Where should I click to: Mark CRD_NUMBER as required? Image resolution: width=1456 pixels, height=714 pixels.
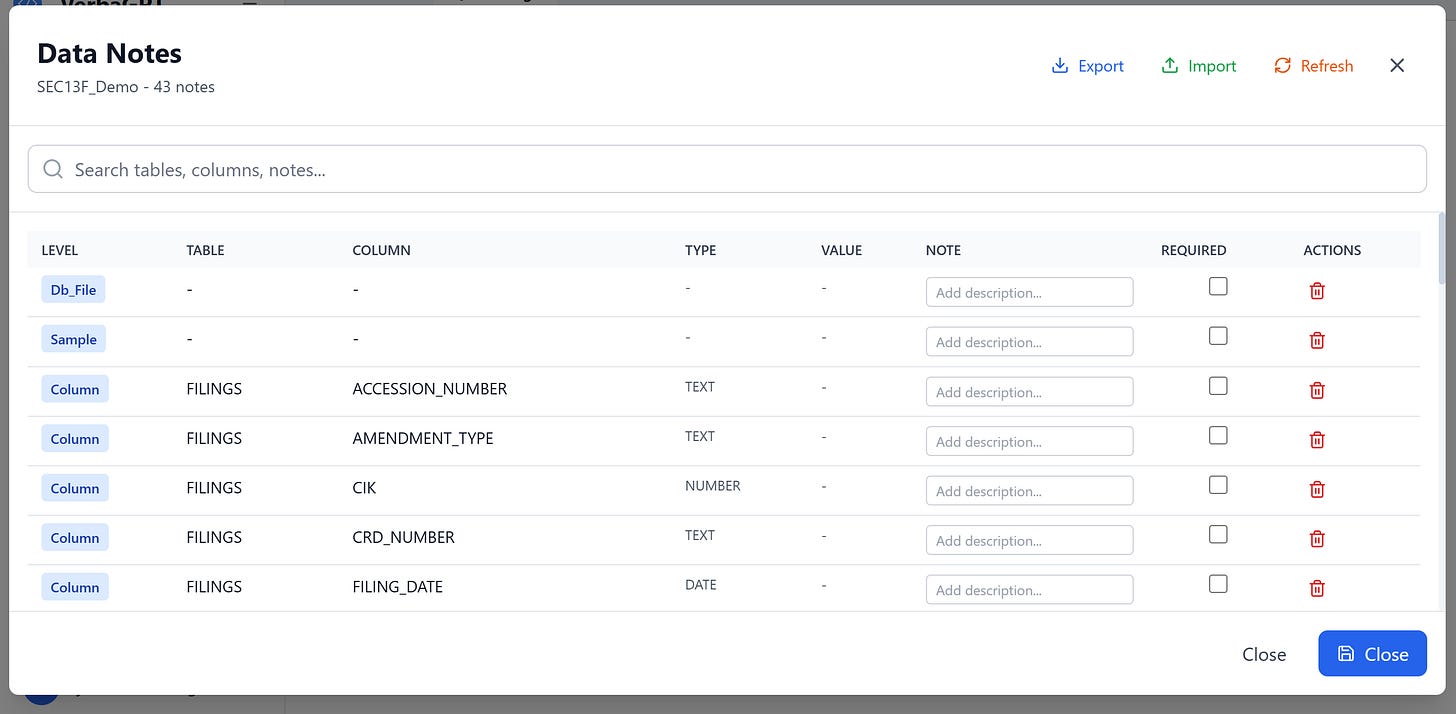tap(1218, 534)
